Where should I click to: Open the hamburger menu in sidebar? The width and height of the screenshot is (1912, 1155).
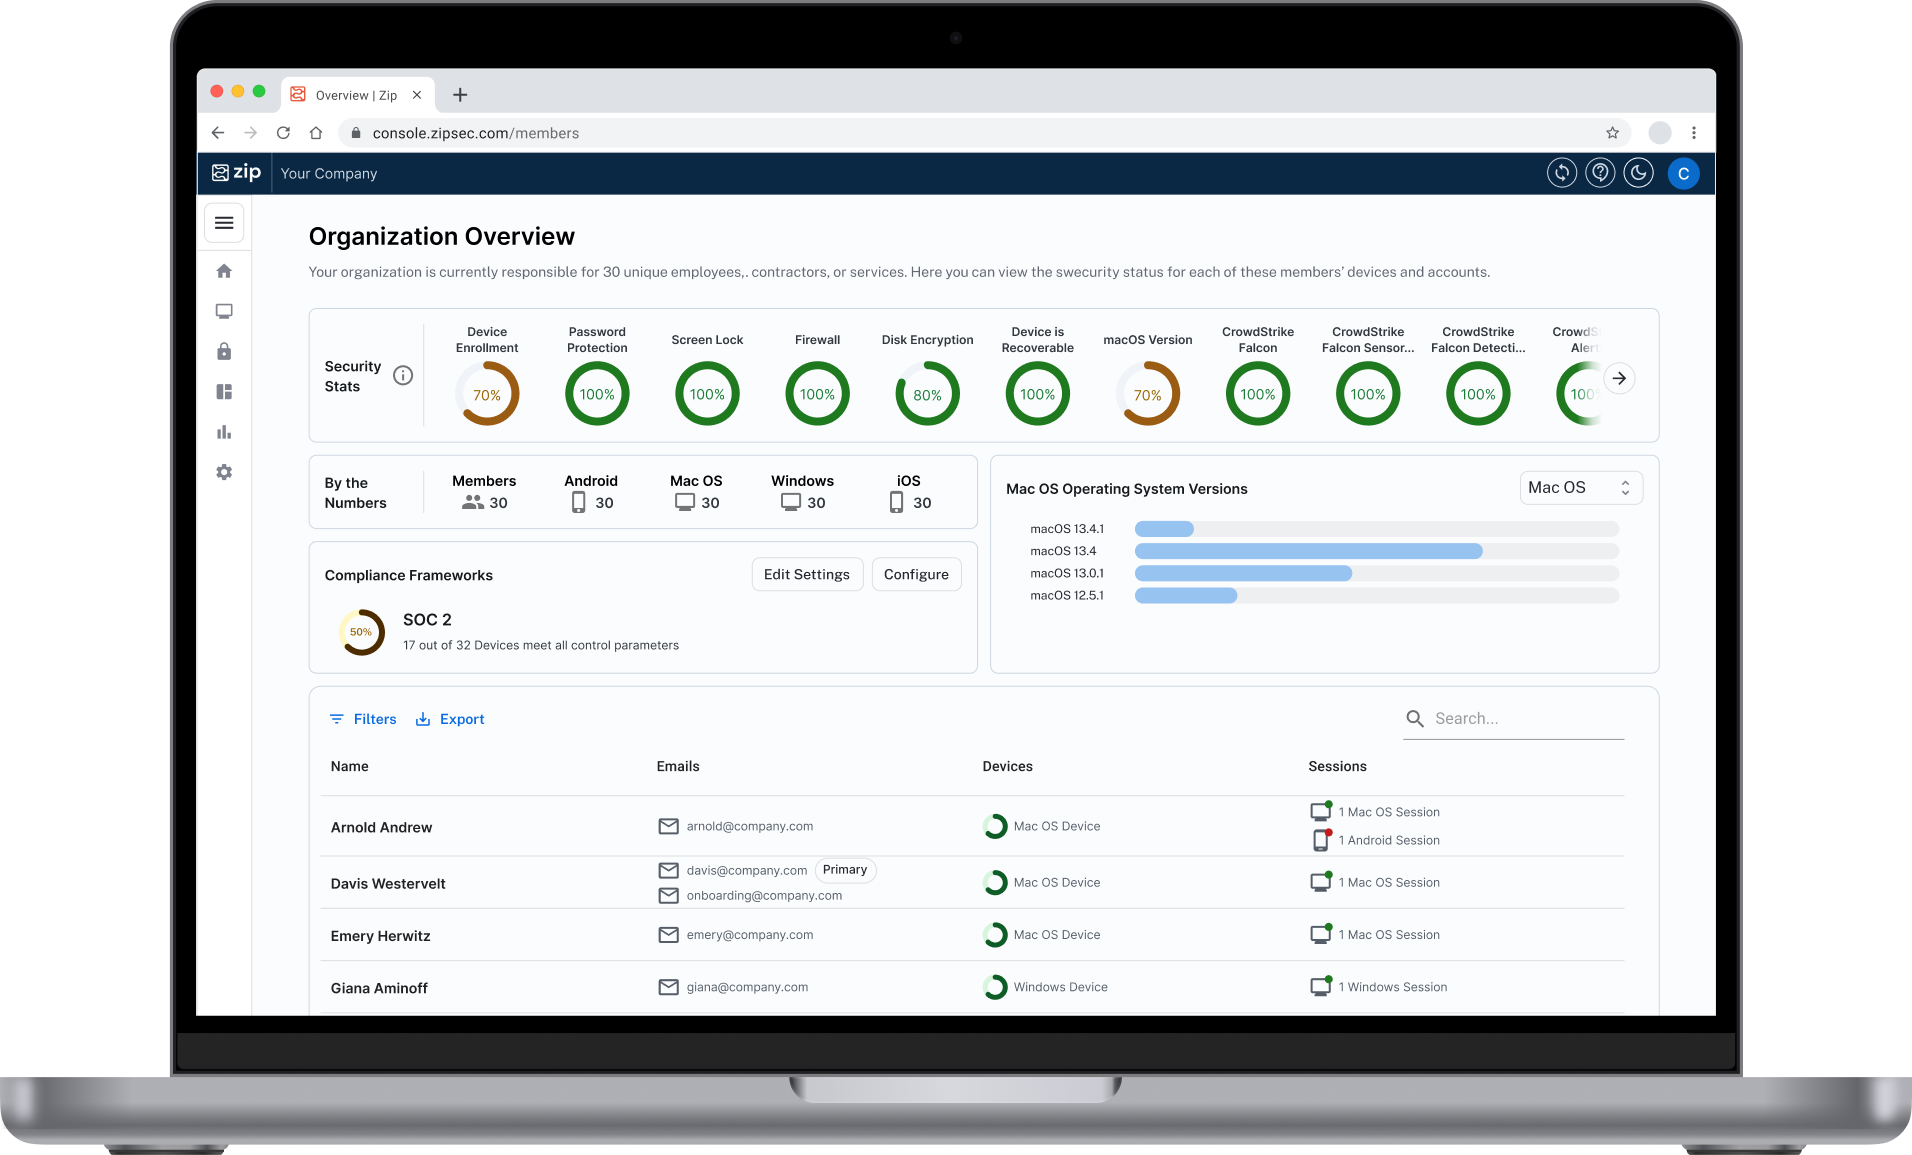click(224, 223)
